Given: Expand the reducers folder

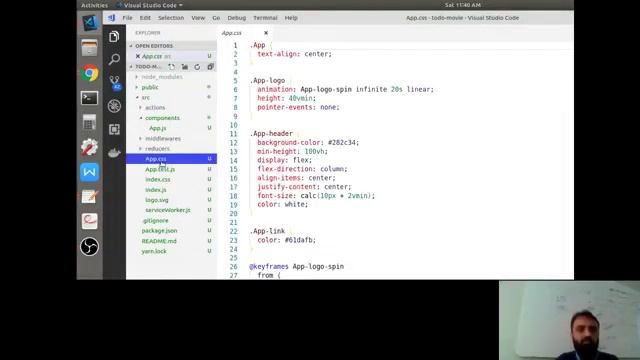Looking at the screenshot, I should click(157, 149).
